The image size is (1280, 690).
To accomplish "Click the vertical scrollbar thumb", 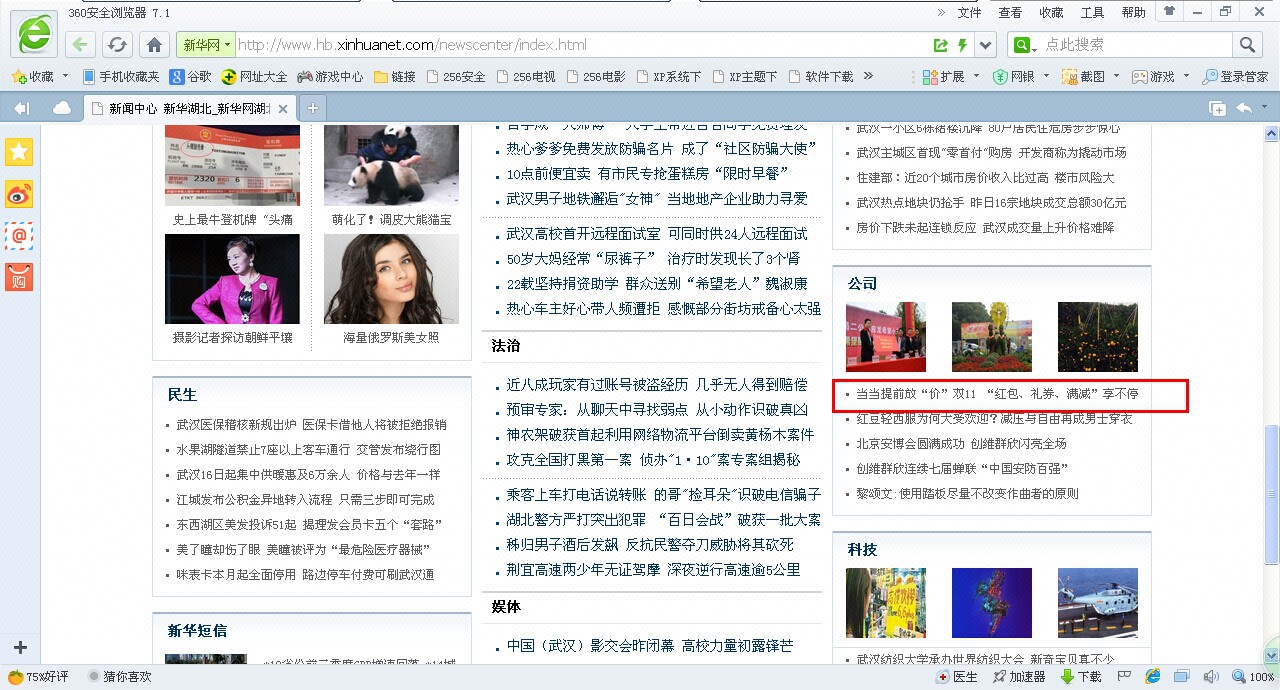I will pyautogui.click(x=1271, y=494).
